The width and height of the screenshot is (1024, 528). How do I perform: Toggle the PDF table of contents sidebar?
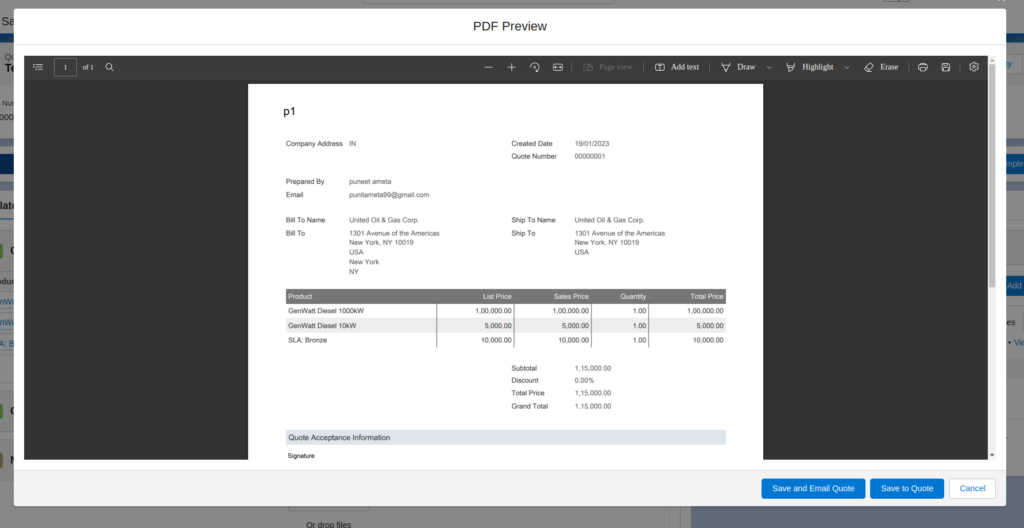[38, 67]
